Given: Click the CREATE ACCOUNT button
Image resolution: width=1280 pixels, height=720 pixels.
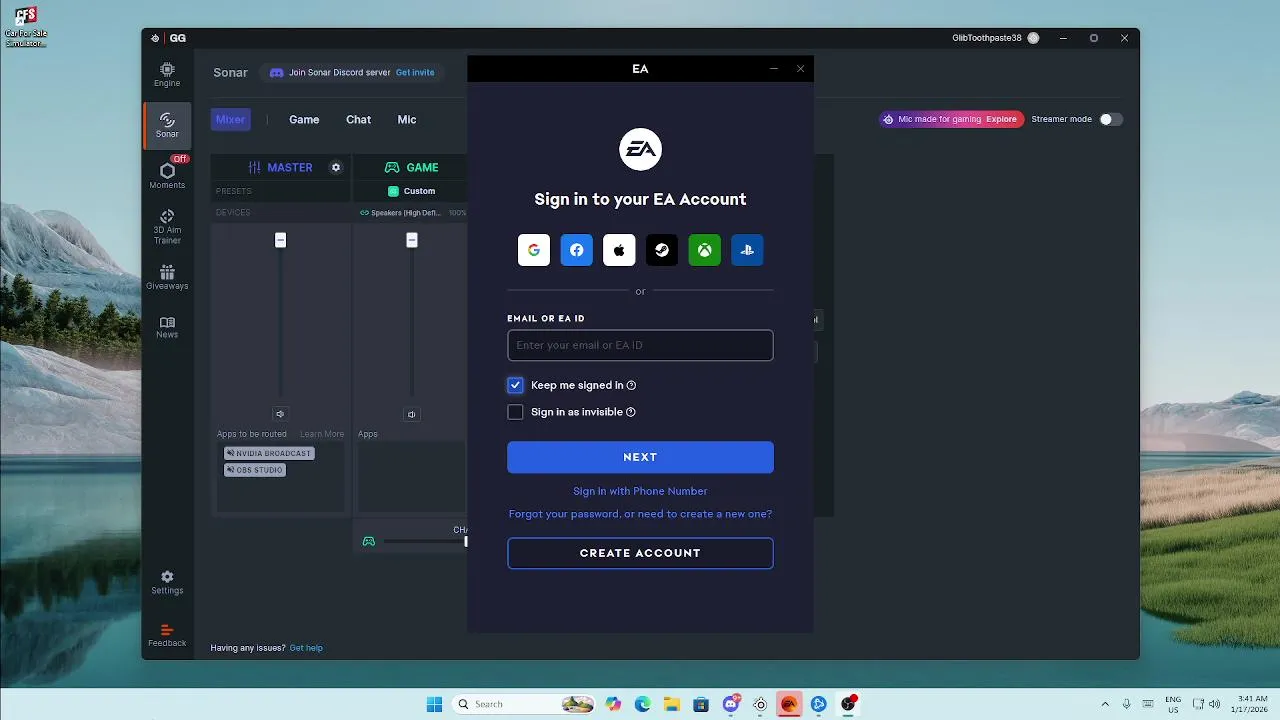Looking at the screenshot, I should [x=640, y=553].
